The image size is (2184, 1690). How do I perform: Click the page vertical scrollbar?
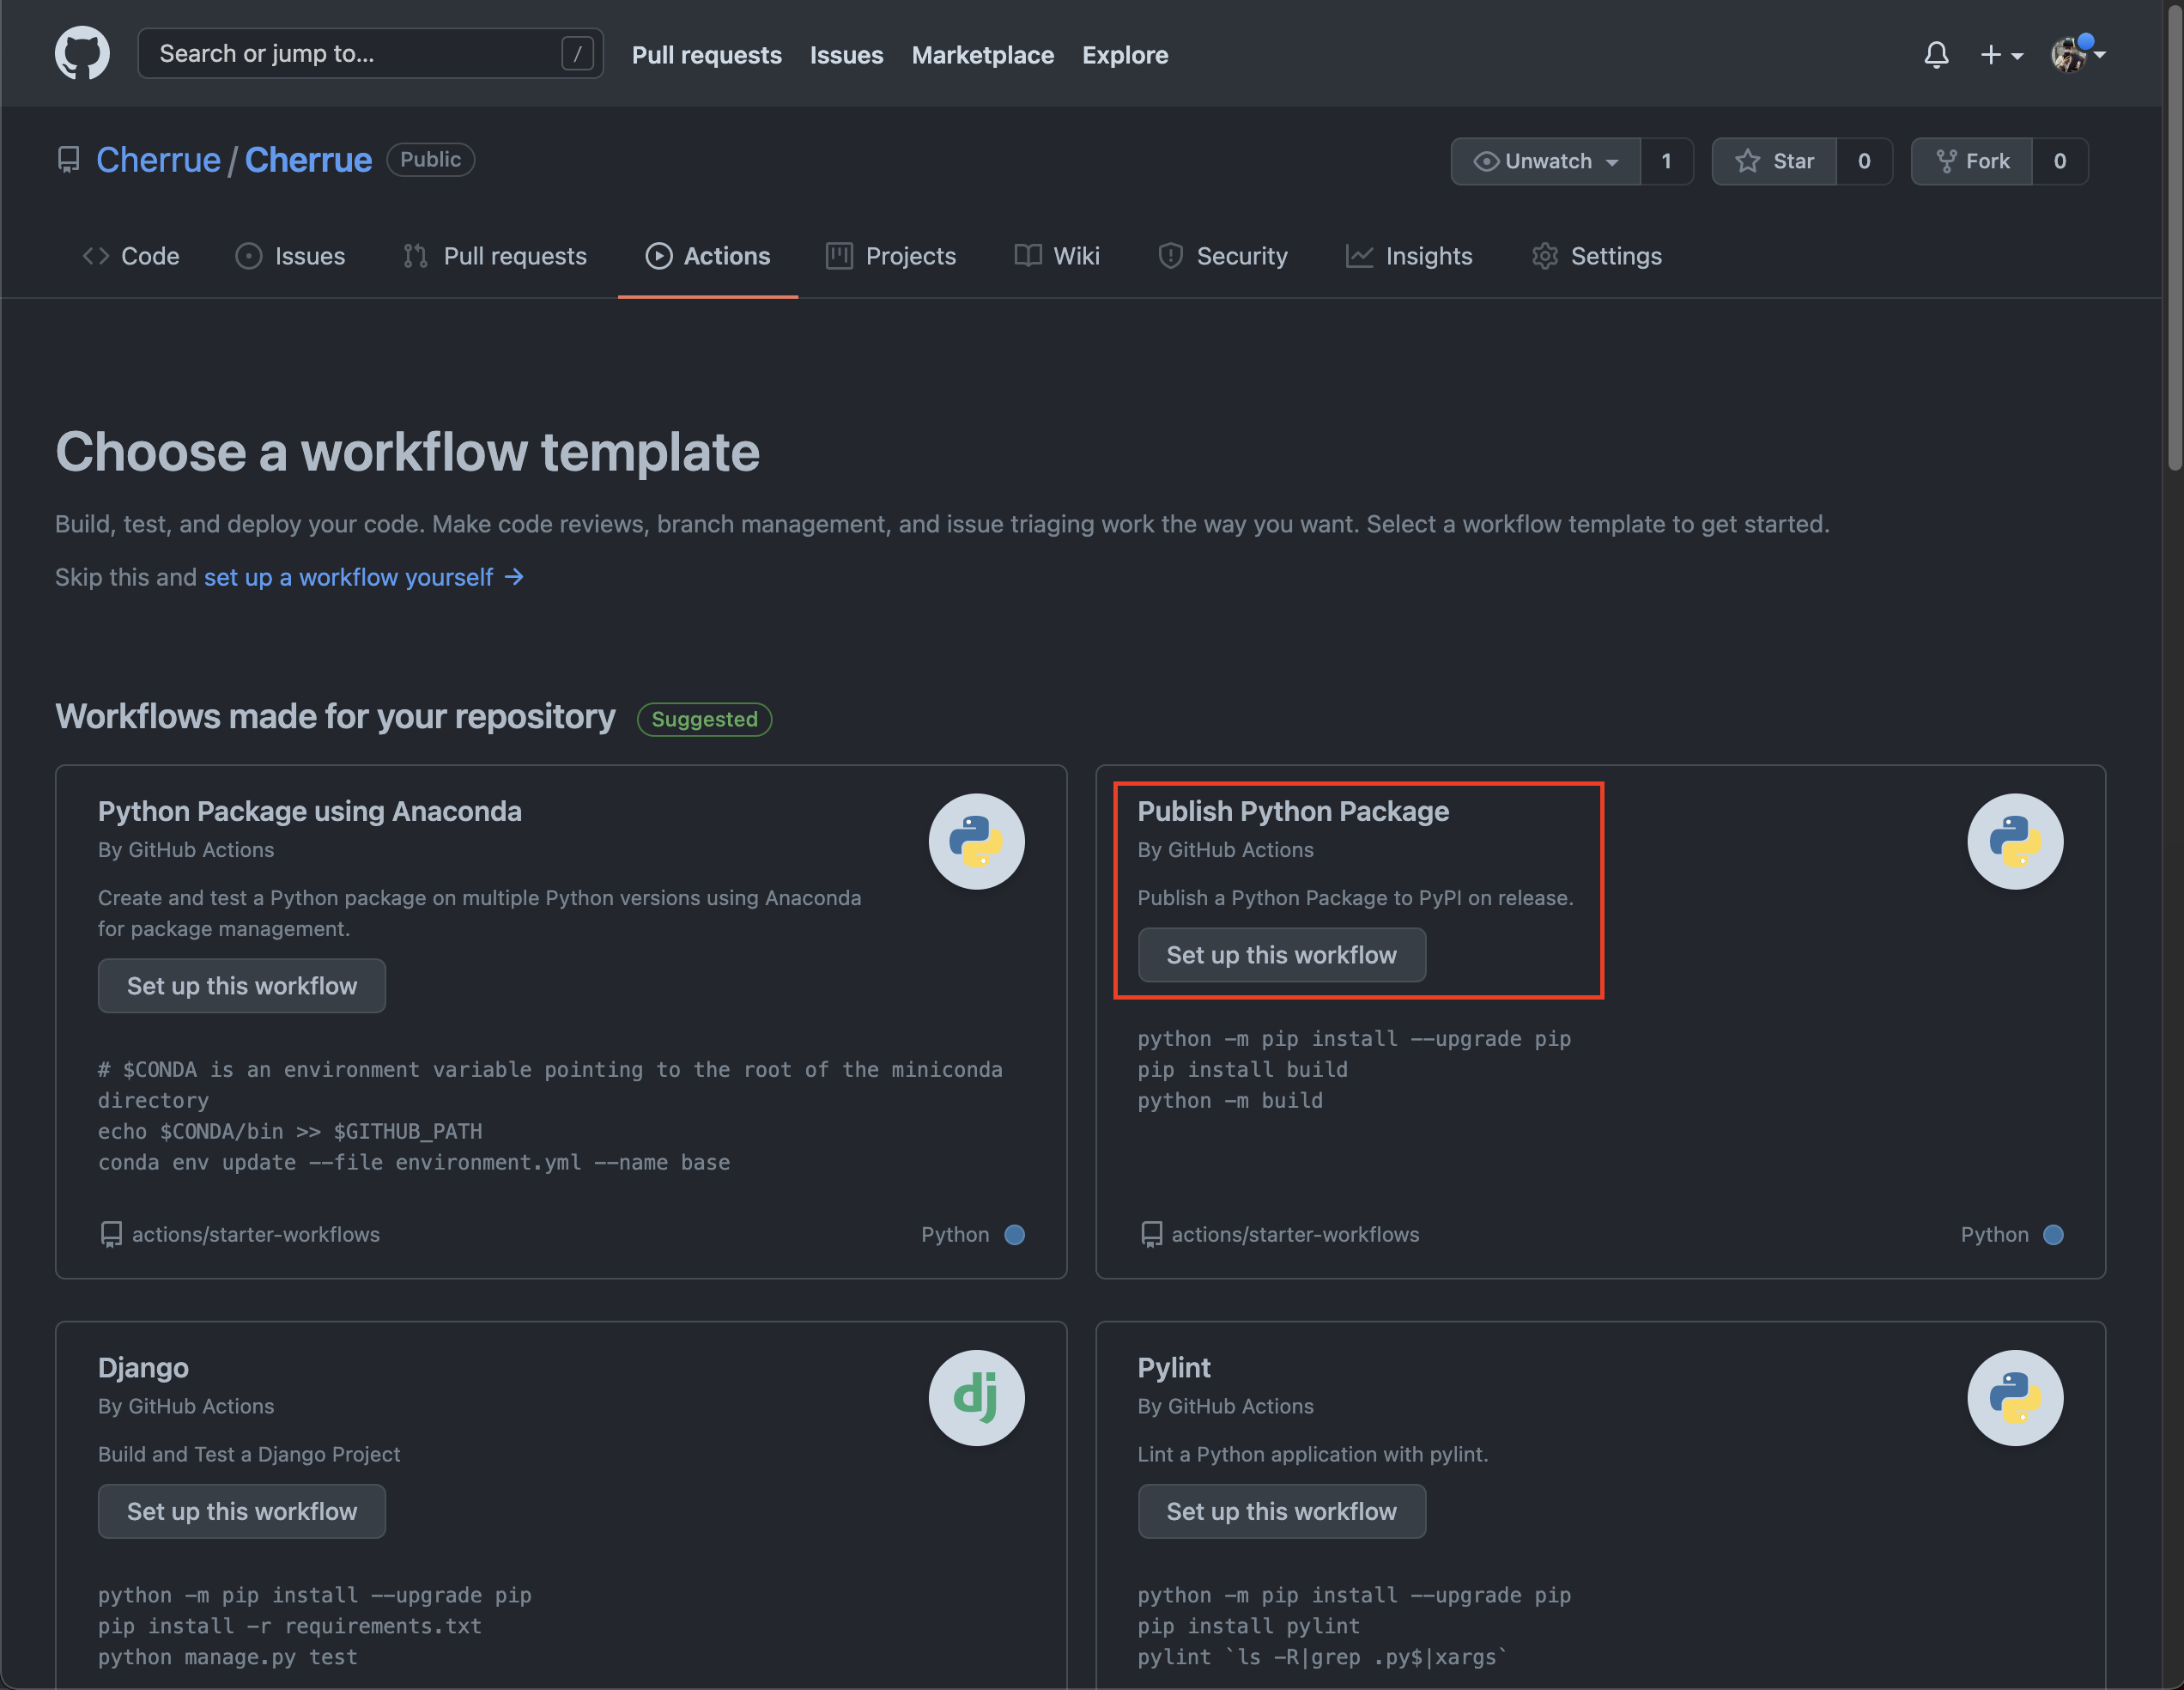click(x=2174, y=240)
